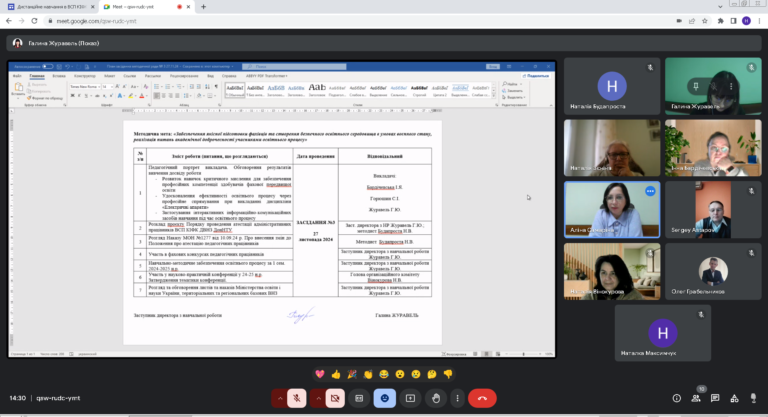Apply the large Aab heading style in Word
Viewport: 768px width, 417px height.
tap(317, 89)
